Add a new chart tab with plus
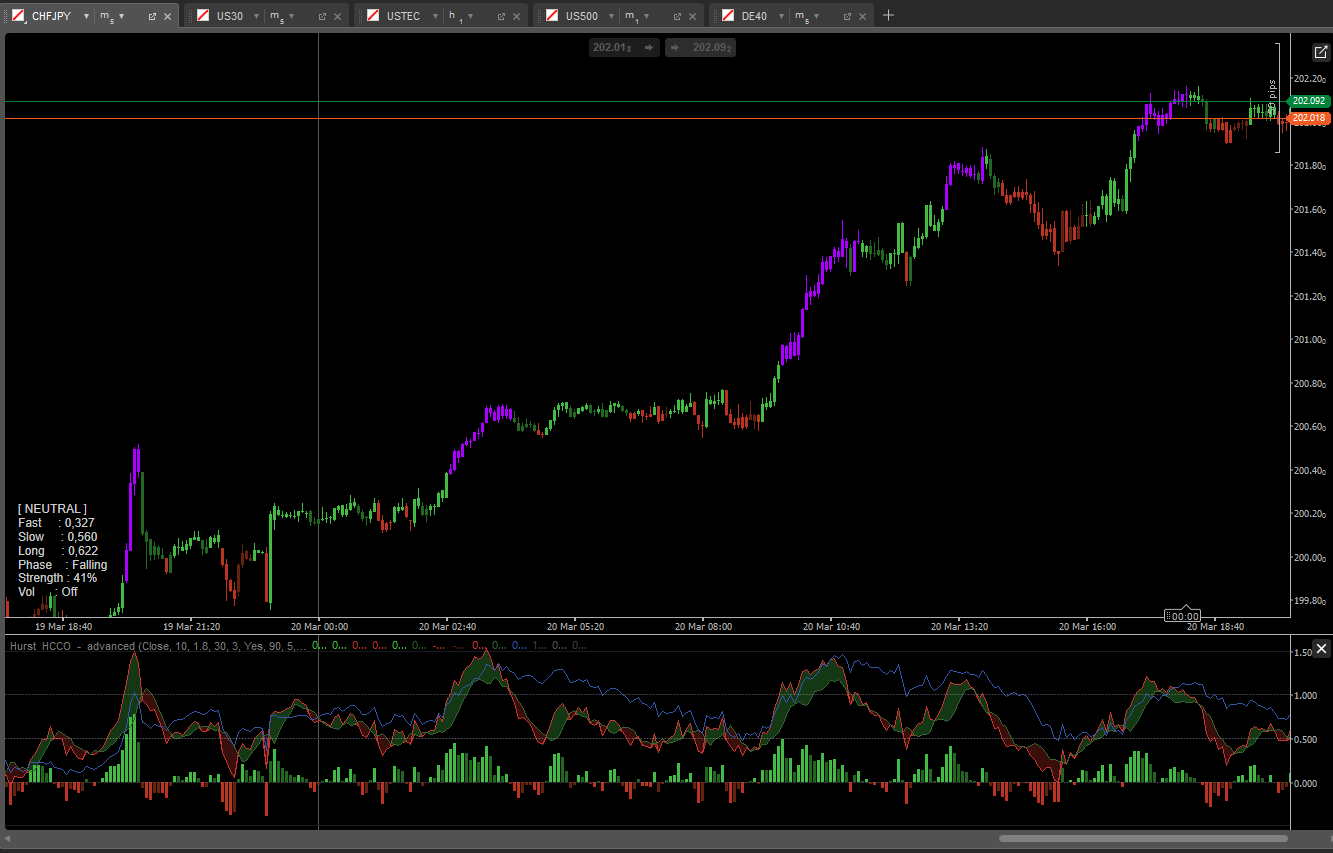 tap(889, 15)
